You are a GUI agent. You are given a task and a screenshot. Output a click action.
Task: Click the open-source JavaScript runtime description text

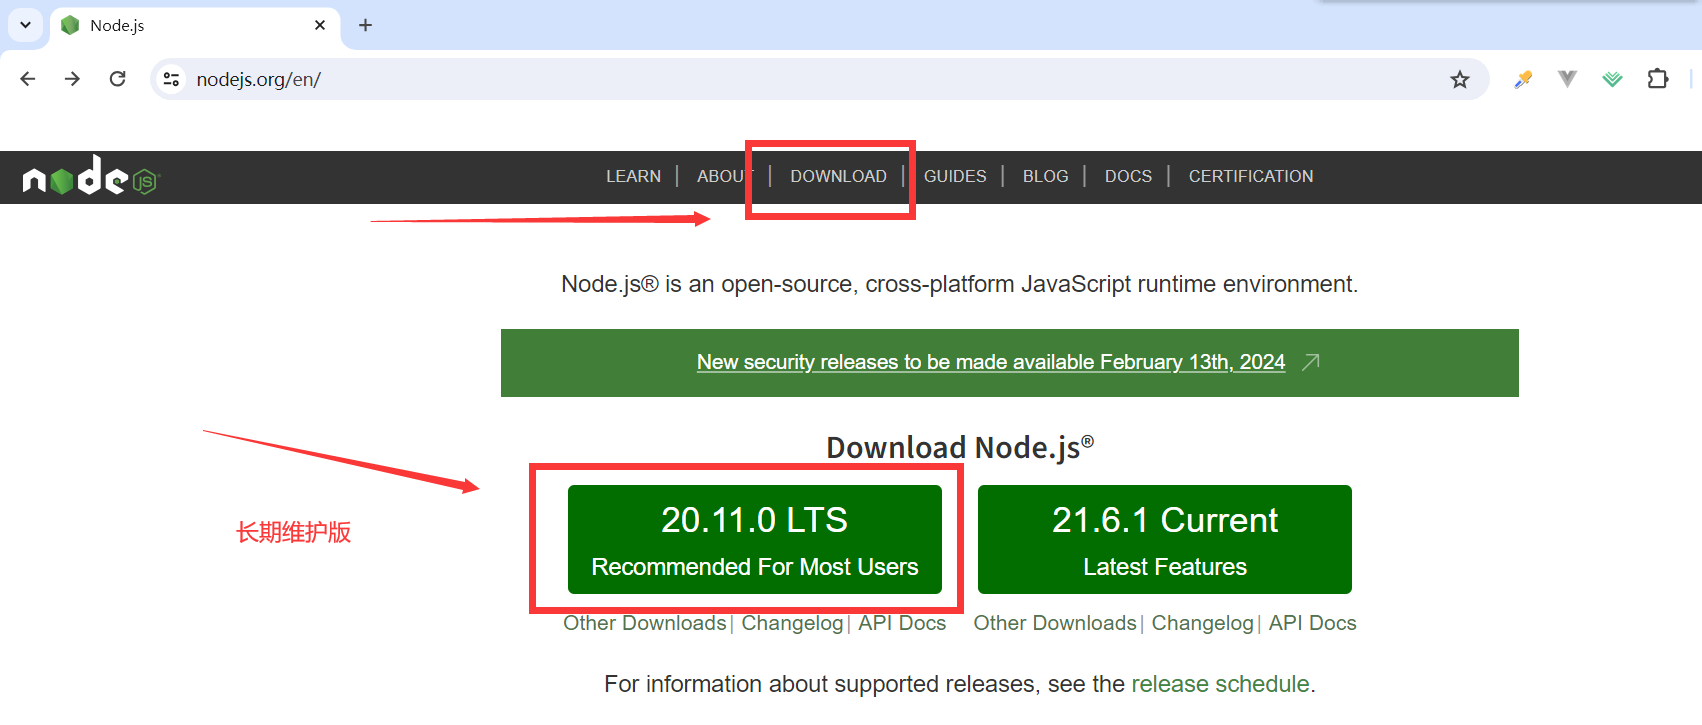(x=960, y=284)
